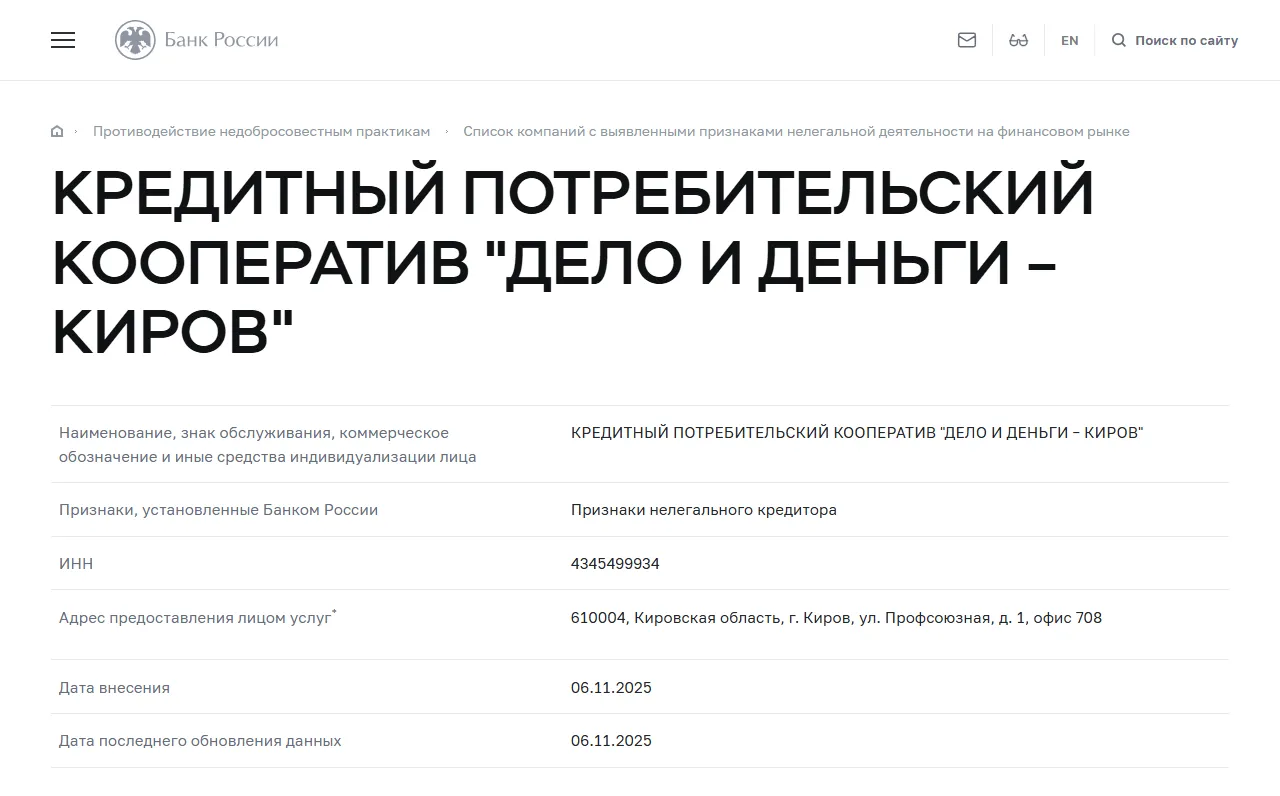Switch site language to EN
Viewport: 1280px width, 796px height.
pyautogui.click(x=1070, y=40)
